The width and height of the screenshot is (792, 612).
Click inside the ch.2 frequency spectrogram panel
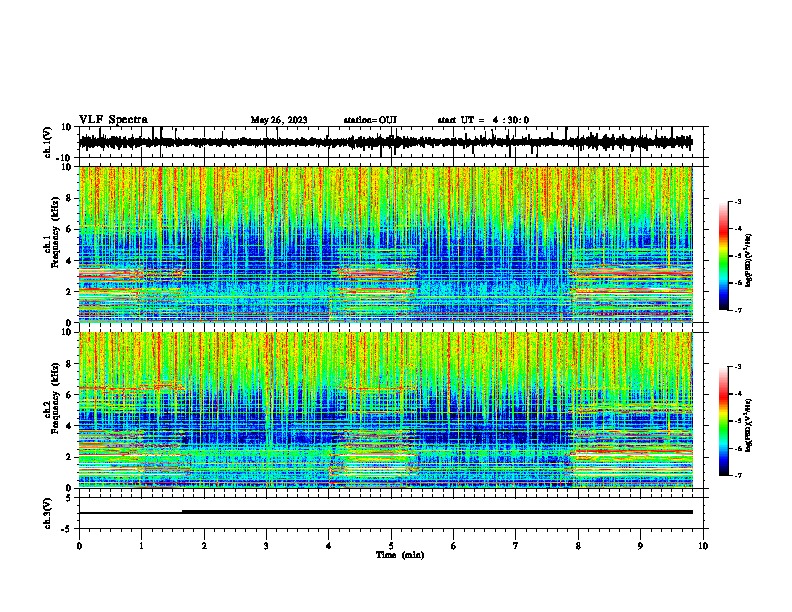point(385,410)
